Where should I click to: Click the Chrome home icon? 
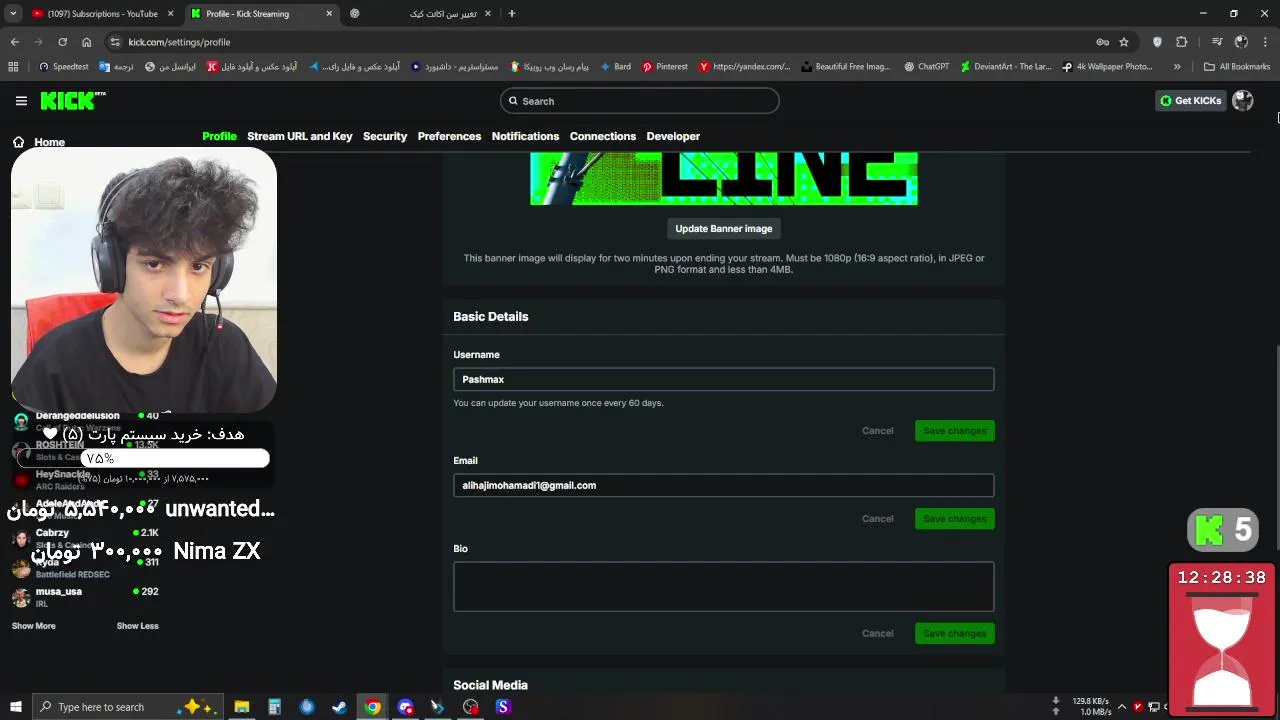click(86, 42)
